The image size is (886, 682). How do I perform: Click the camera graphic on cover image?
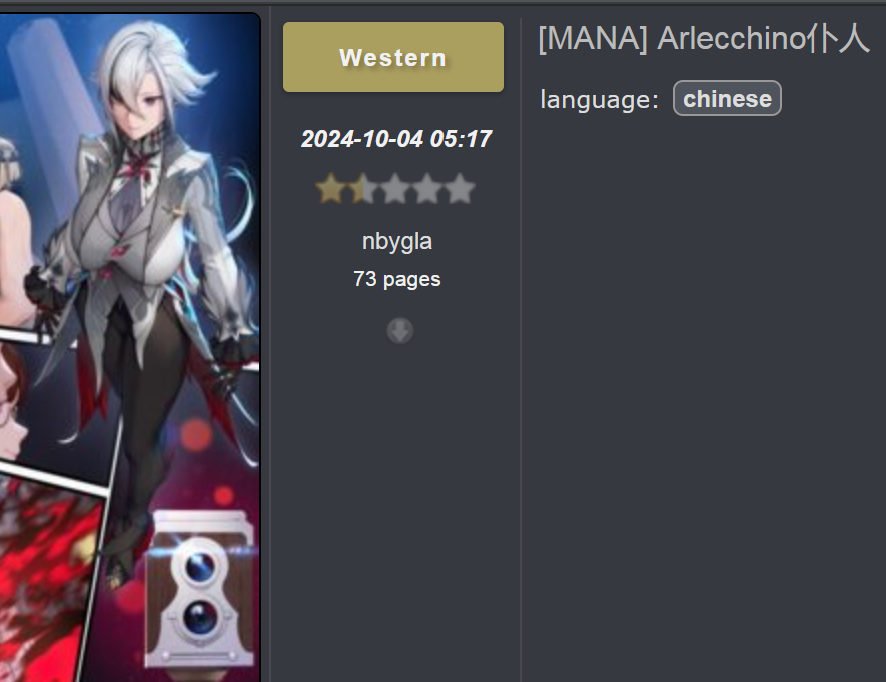pos(199,589)
